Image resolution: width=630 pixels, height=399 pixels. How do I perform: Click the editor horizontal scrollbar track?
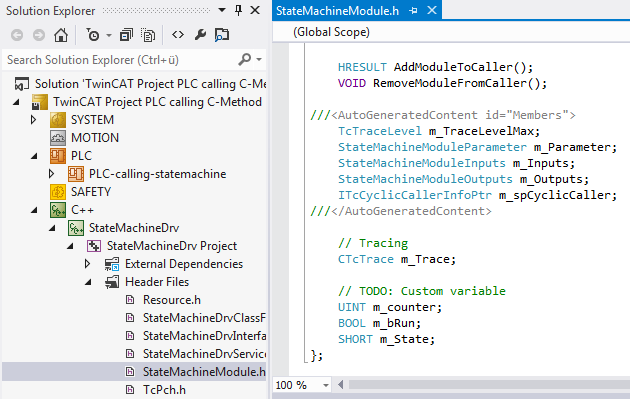click(x=489, y=385)
